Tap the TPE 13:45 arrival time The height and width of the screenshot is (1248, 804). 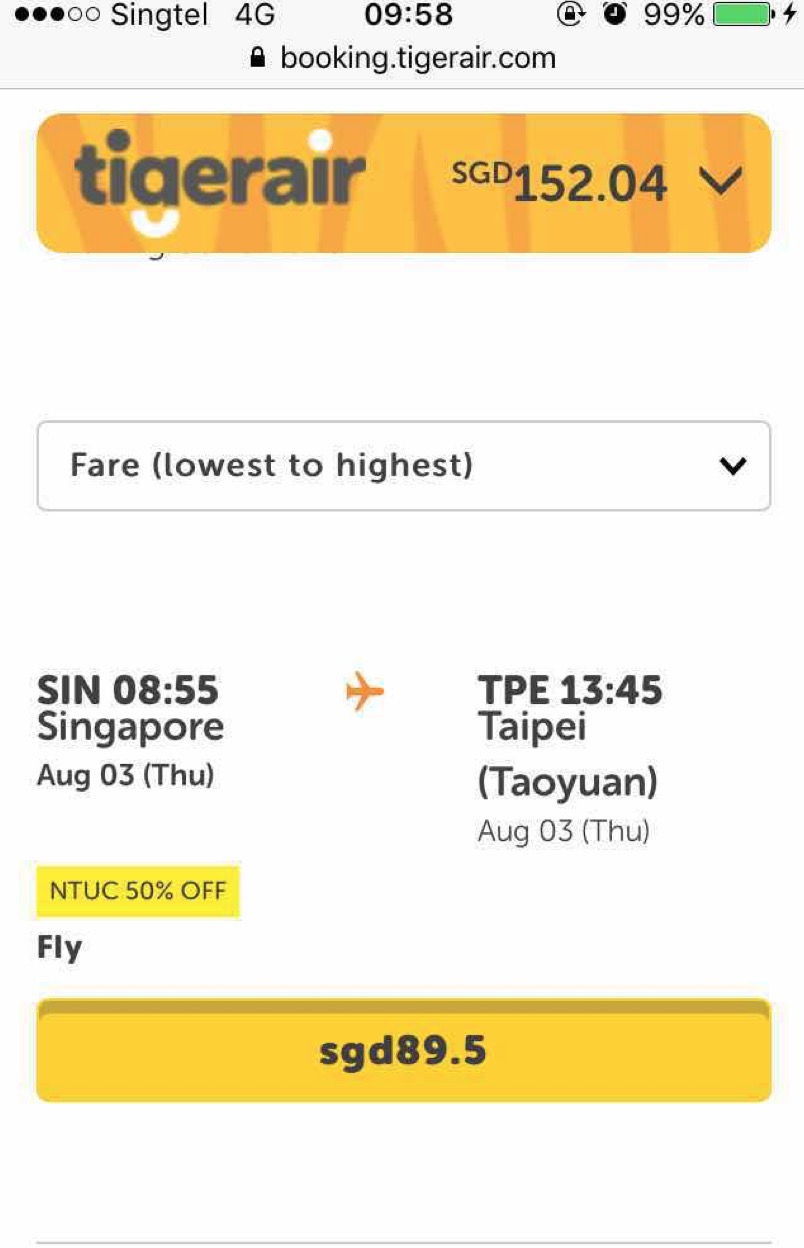[570, 690]
